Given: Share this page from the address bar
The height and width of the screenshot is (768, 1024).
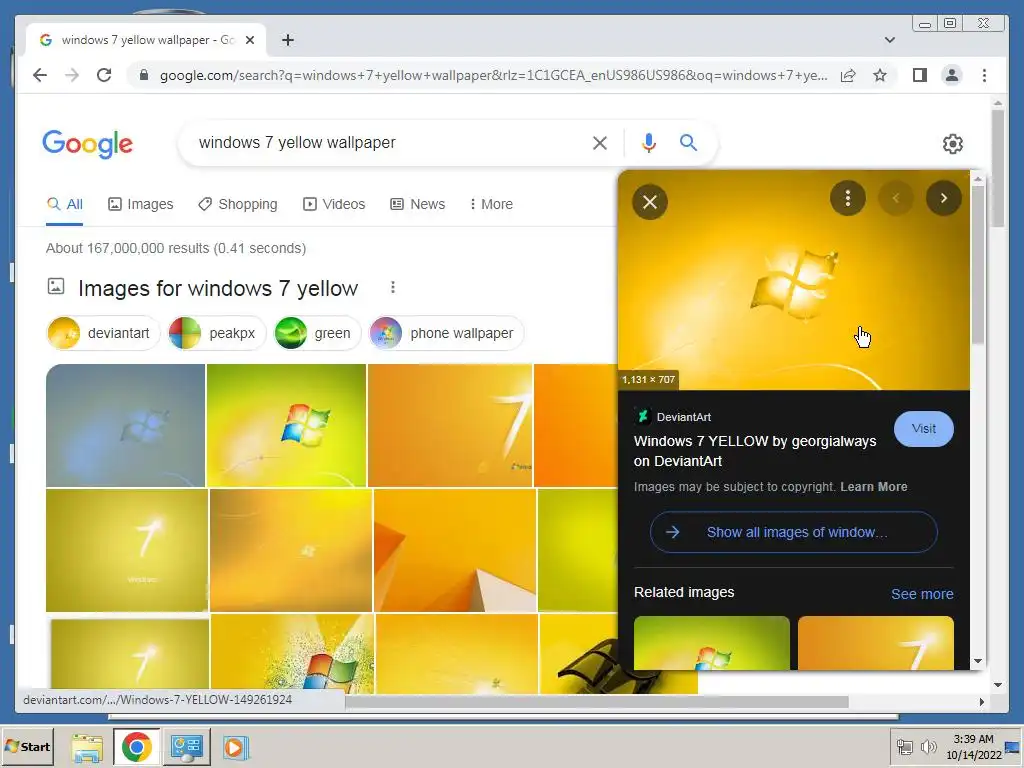Looking at the screenshot, I should coord(848,75).
